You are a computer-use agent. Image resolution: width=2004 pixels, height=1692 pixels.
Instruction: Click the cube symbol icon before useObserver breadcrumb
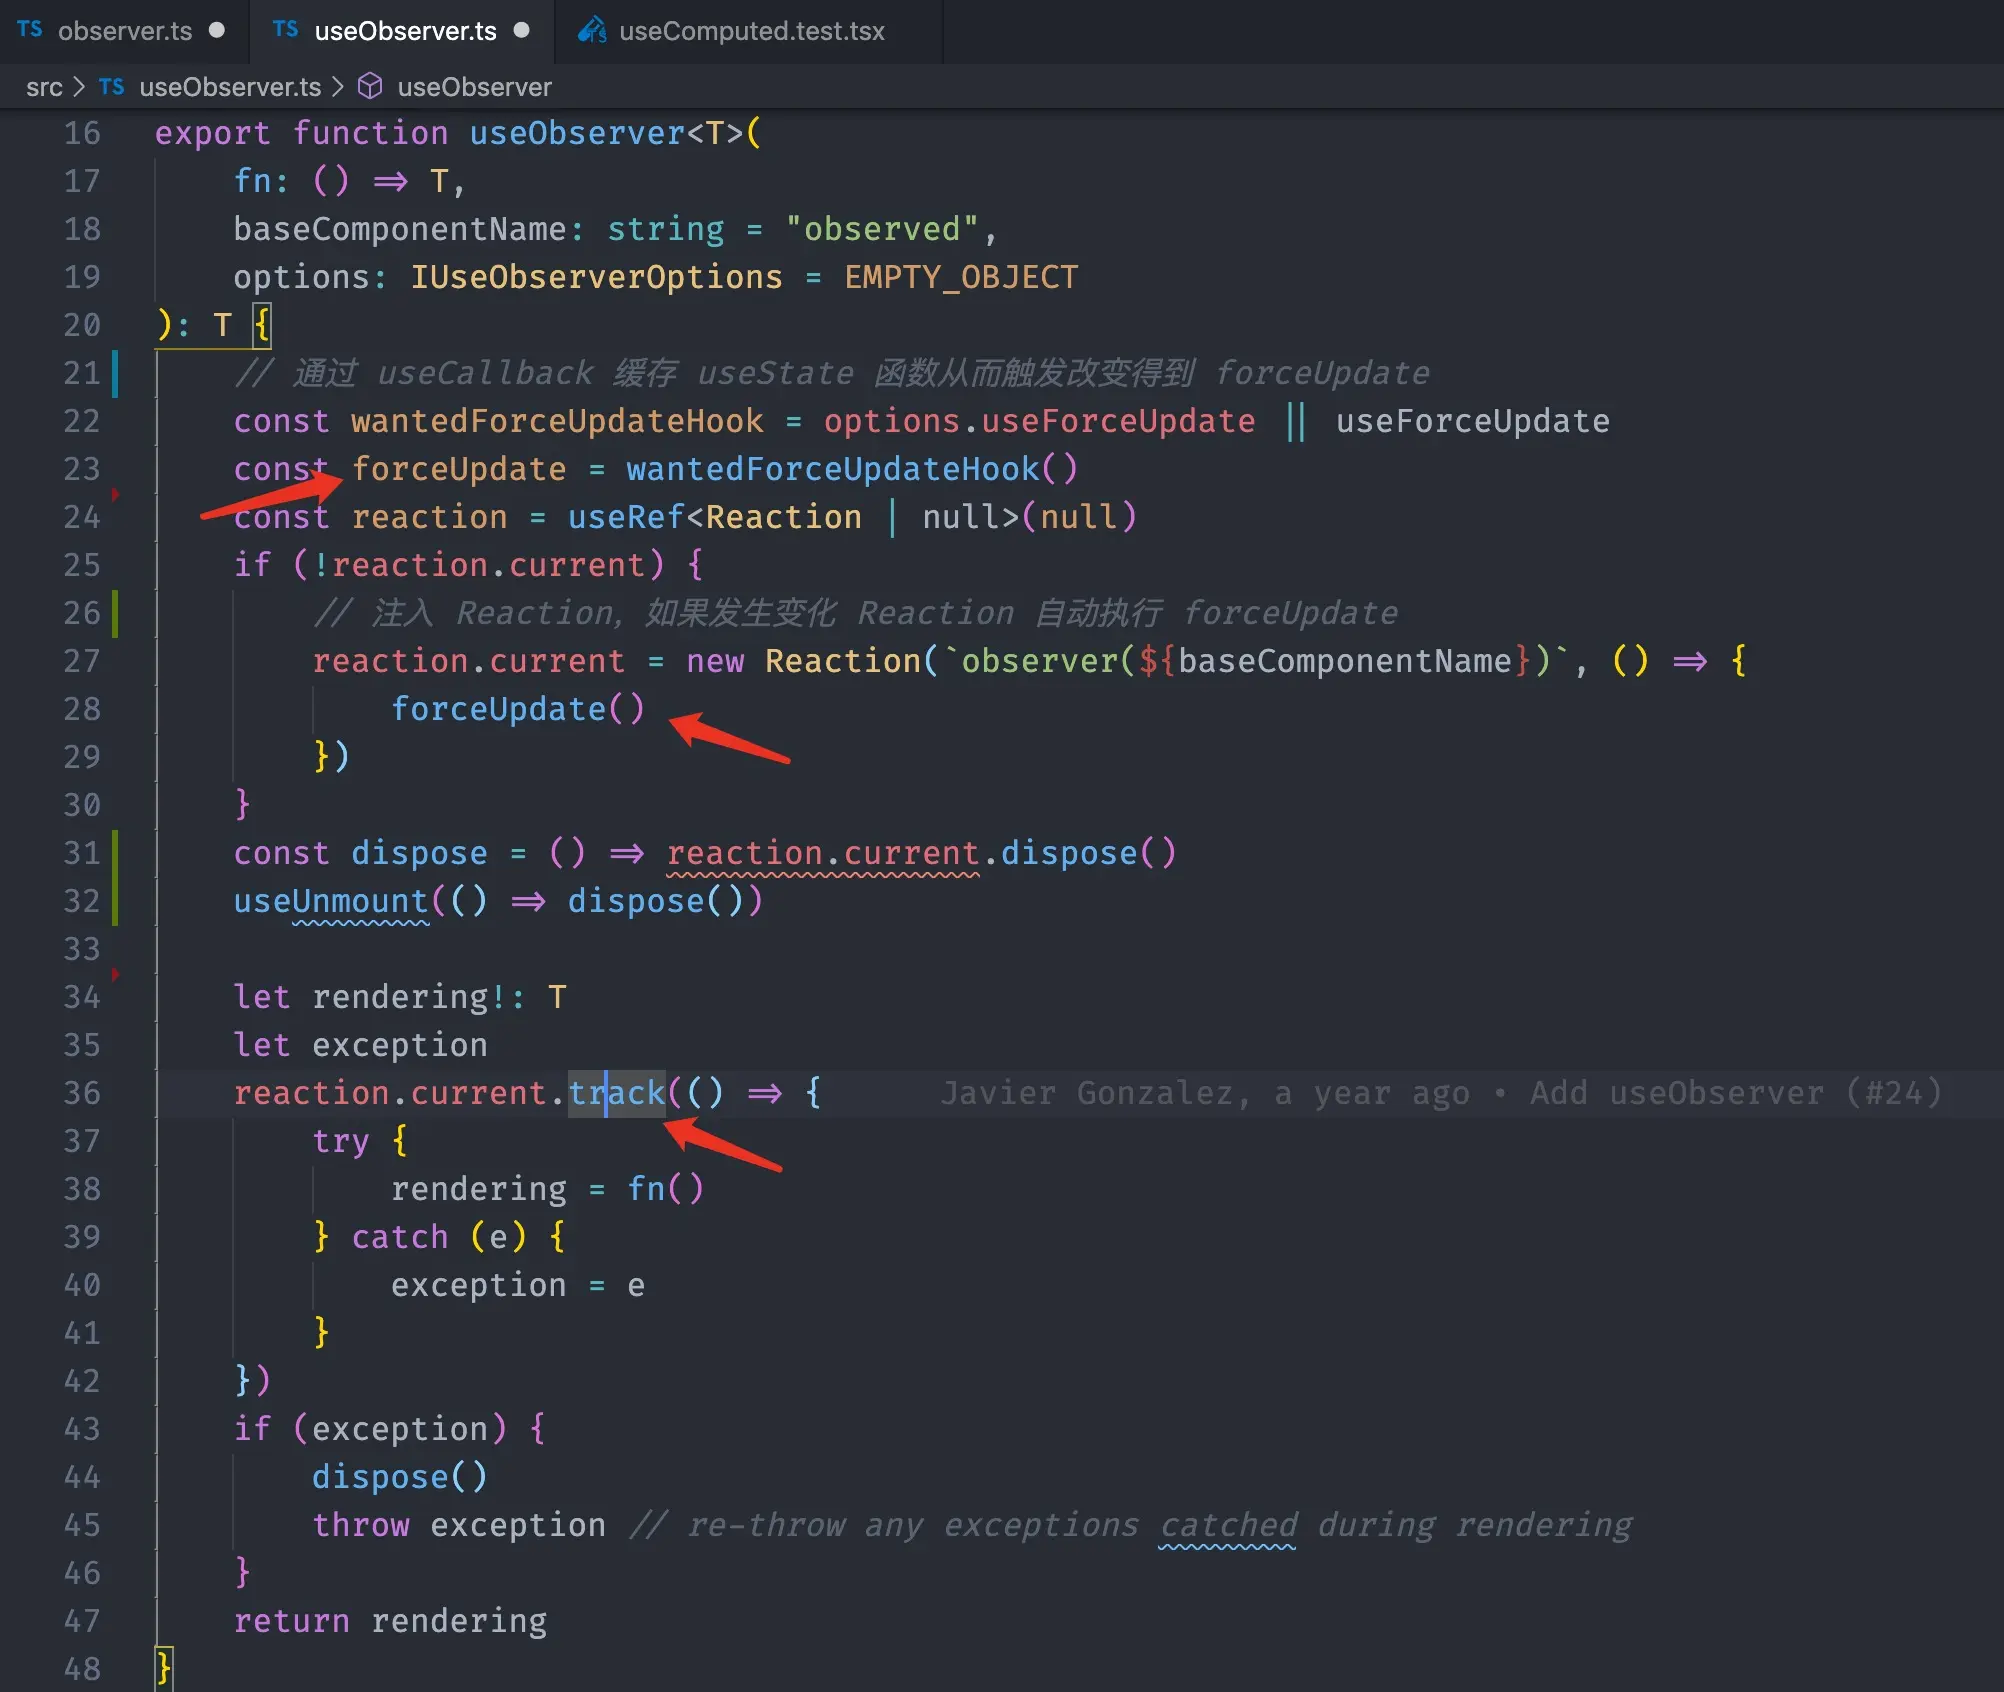(x=370, y=87)
